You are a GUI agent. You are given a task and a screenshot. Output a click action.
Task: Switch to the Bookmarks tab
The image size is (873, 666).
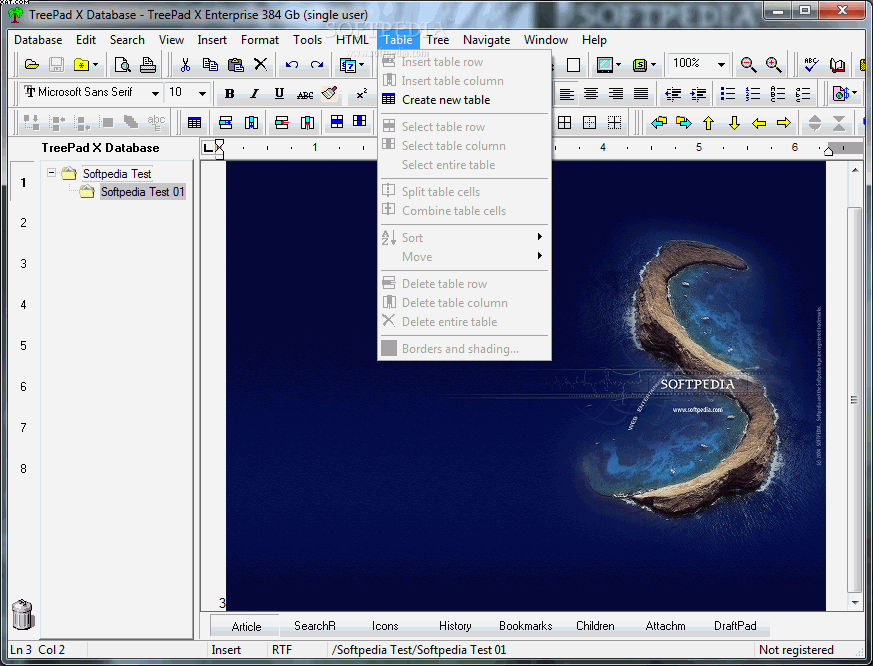(526, 626)
